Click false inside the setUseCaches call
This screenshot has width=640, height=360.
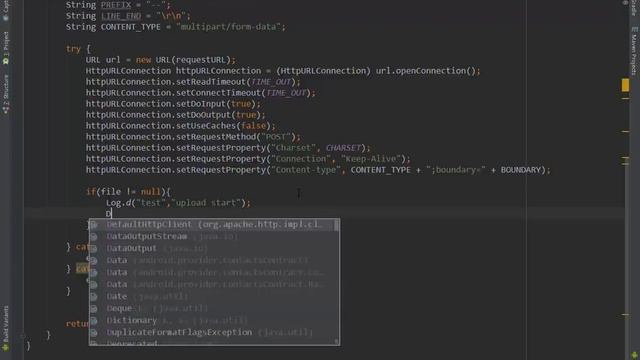click(253, 126)
